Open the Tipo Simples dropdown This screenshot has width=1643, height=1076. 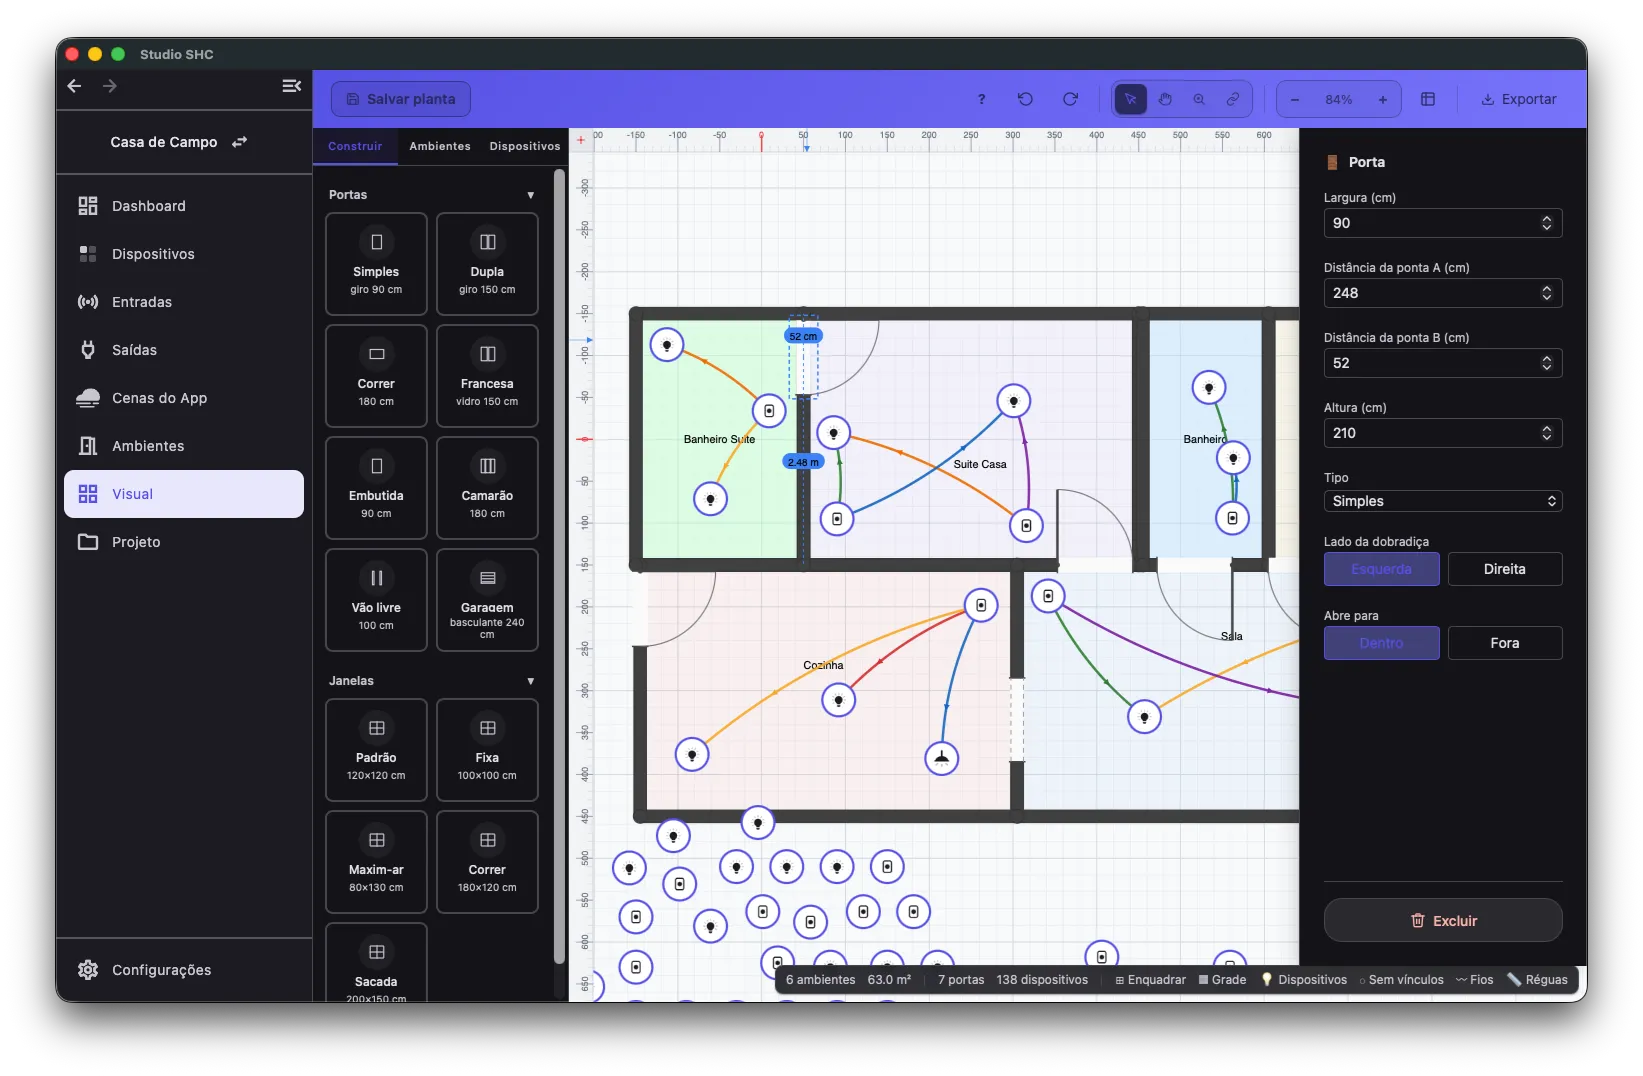[1442, 501]
